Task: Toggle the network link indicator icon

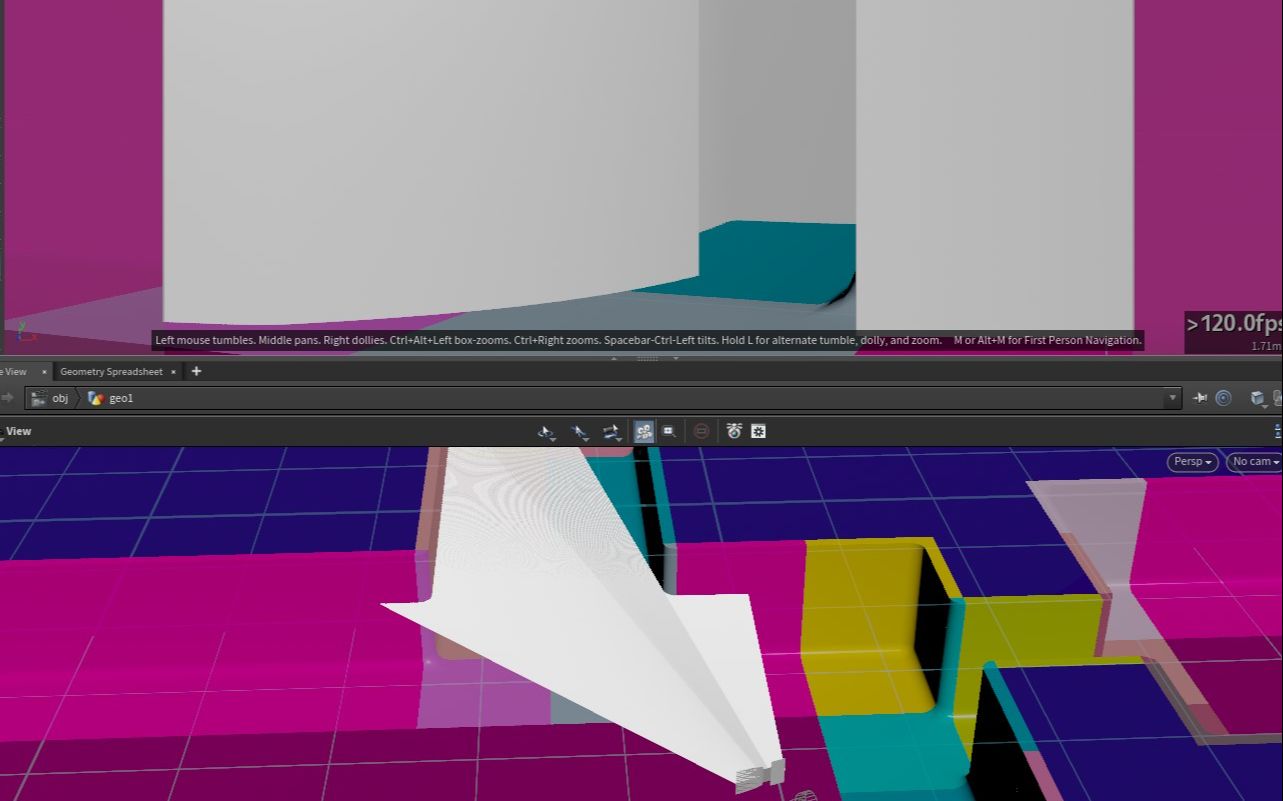Action: click(x=1221, y=398)
